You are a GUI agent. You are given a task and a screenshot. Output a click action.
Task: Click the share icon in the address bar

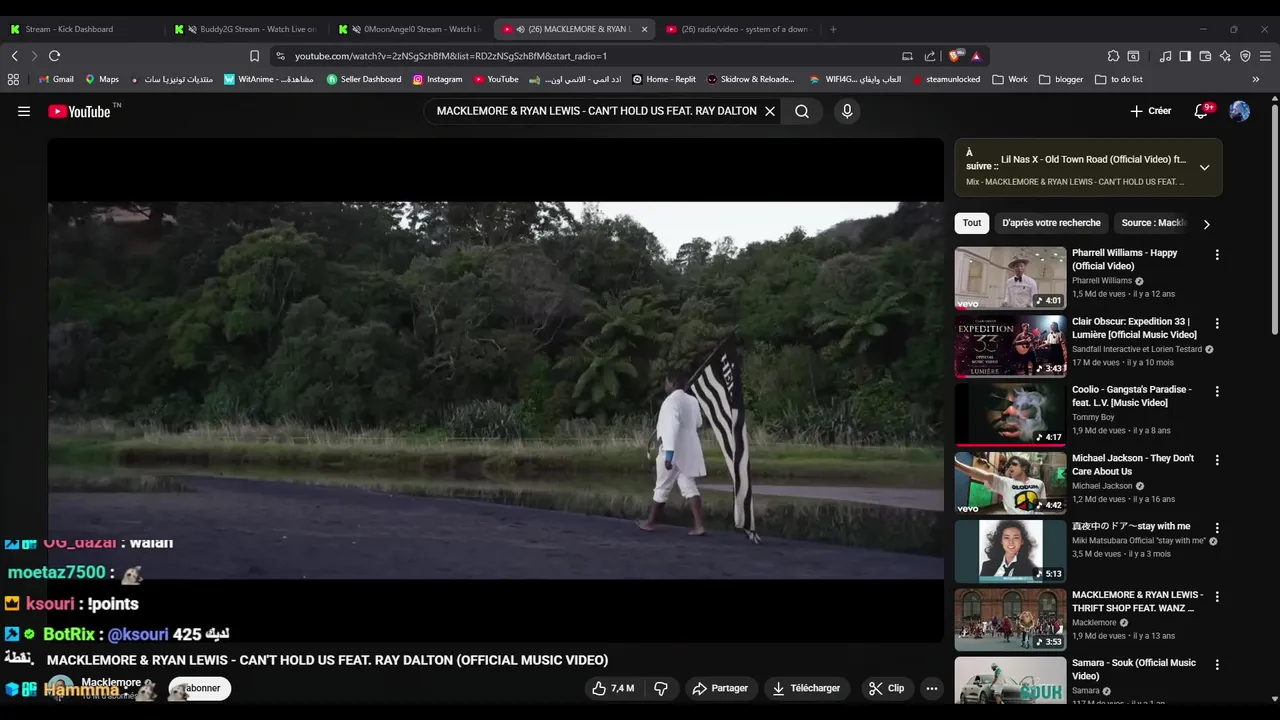pos(930,56)
